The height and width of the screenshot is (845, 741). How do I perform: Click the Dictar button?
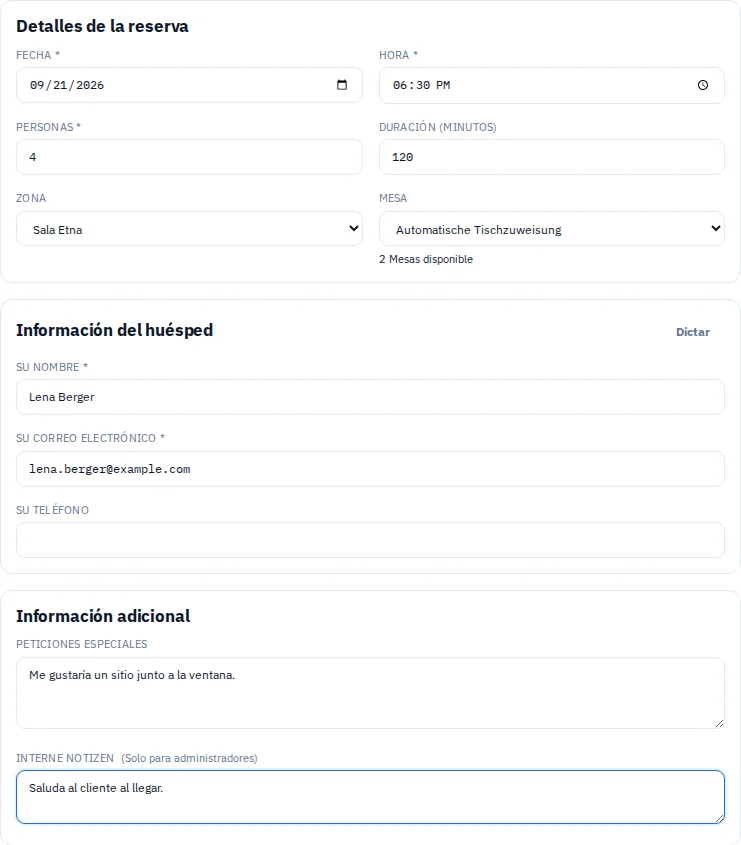[692, 332]
